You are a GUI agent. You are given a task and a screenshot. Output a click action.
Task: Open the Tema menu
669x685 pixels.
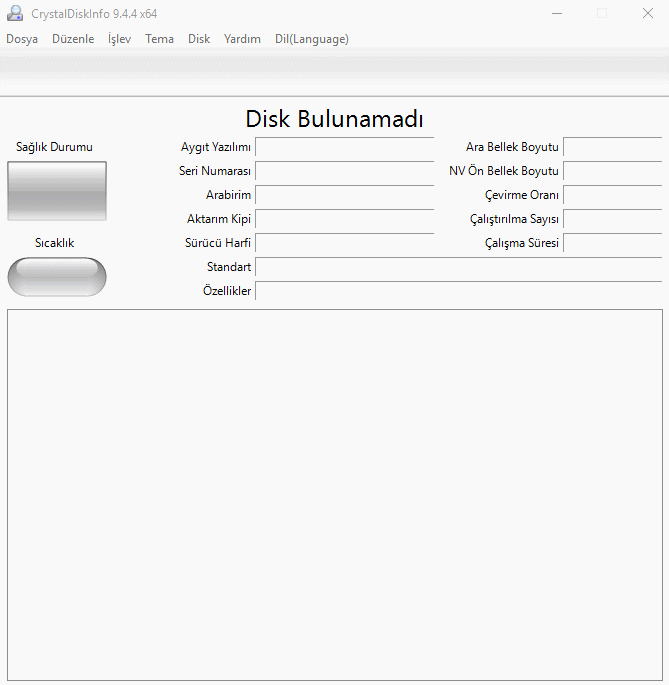(159, 39)
